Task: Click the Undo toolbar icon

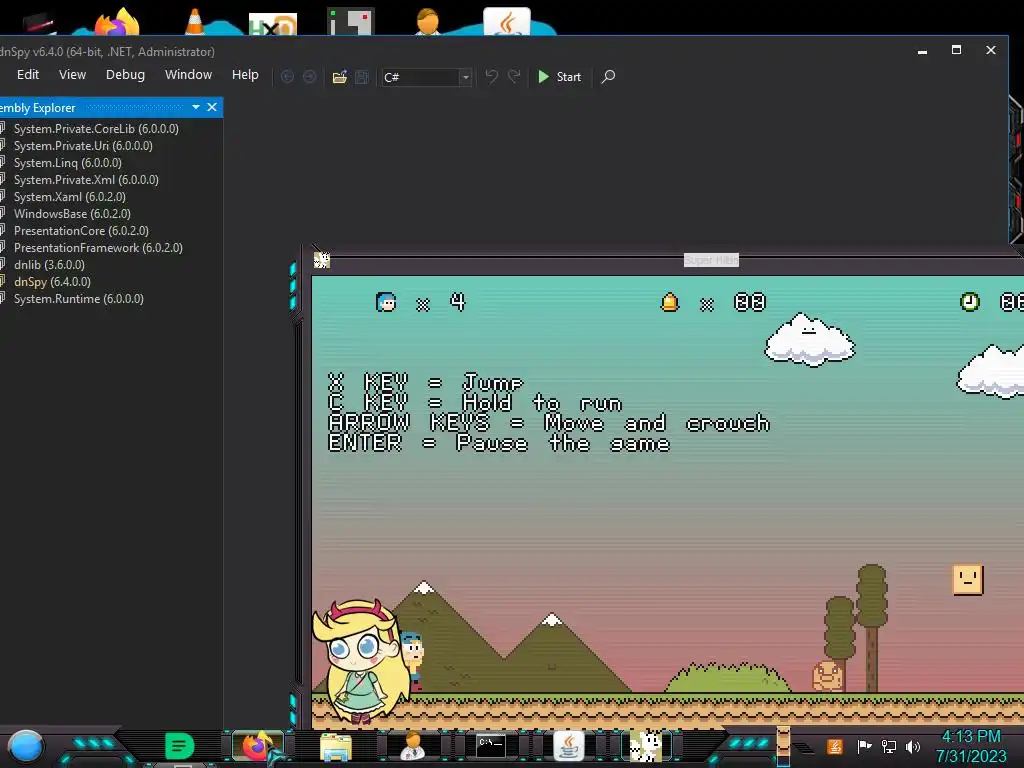Action: click(x=491, y=77)
